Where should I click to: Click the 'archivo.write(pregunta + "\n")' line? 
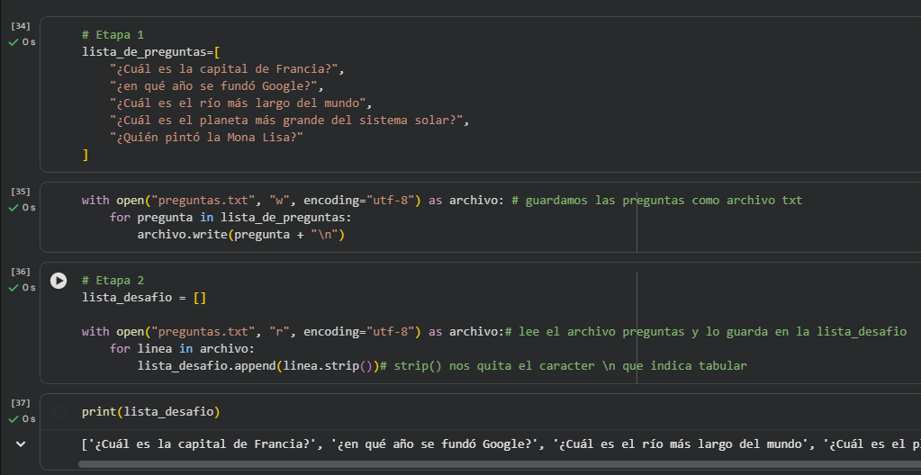(241, 235)
